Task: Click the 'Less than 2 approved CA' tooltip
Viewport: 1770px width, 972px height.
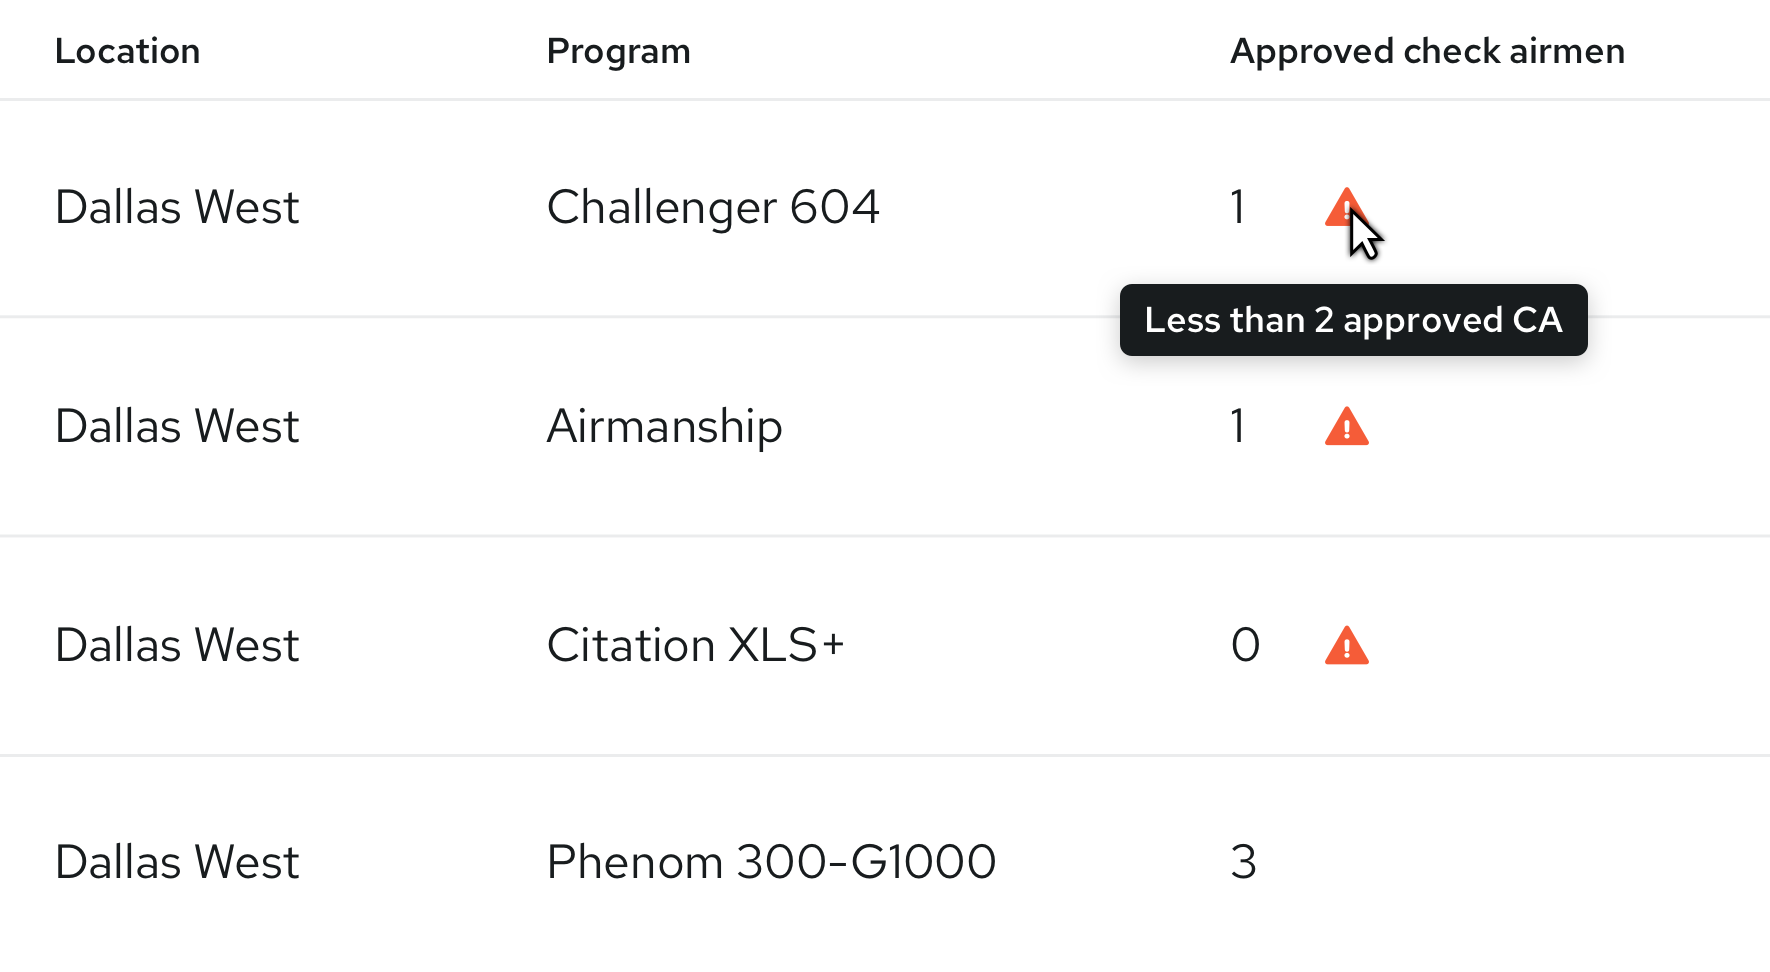Action: pyautogui.click(x=1353, y=320)
